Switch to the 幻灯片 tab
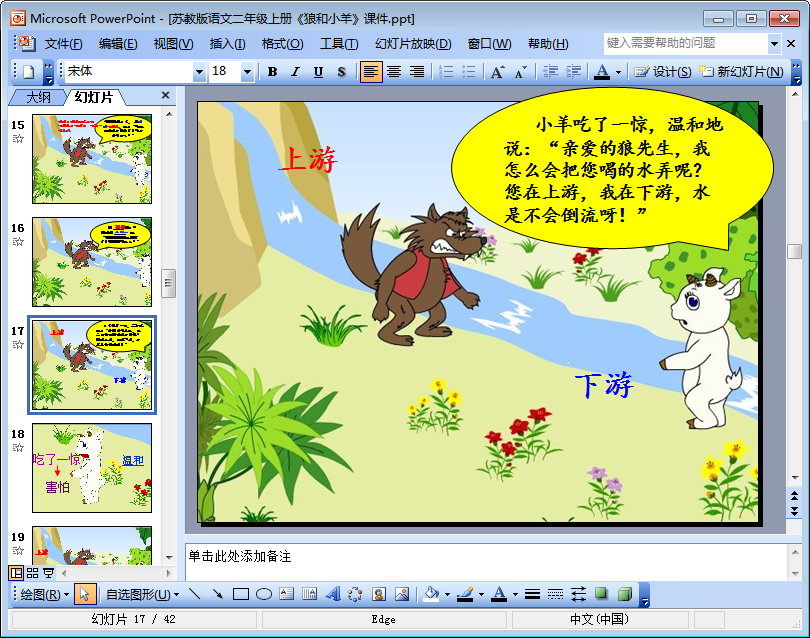This screenshot has width=810, height=638. (94, 97)
